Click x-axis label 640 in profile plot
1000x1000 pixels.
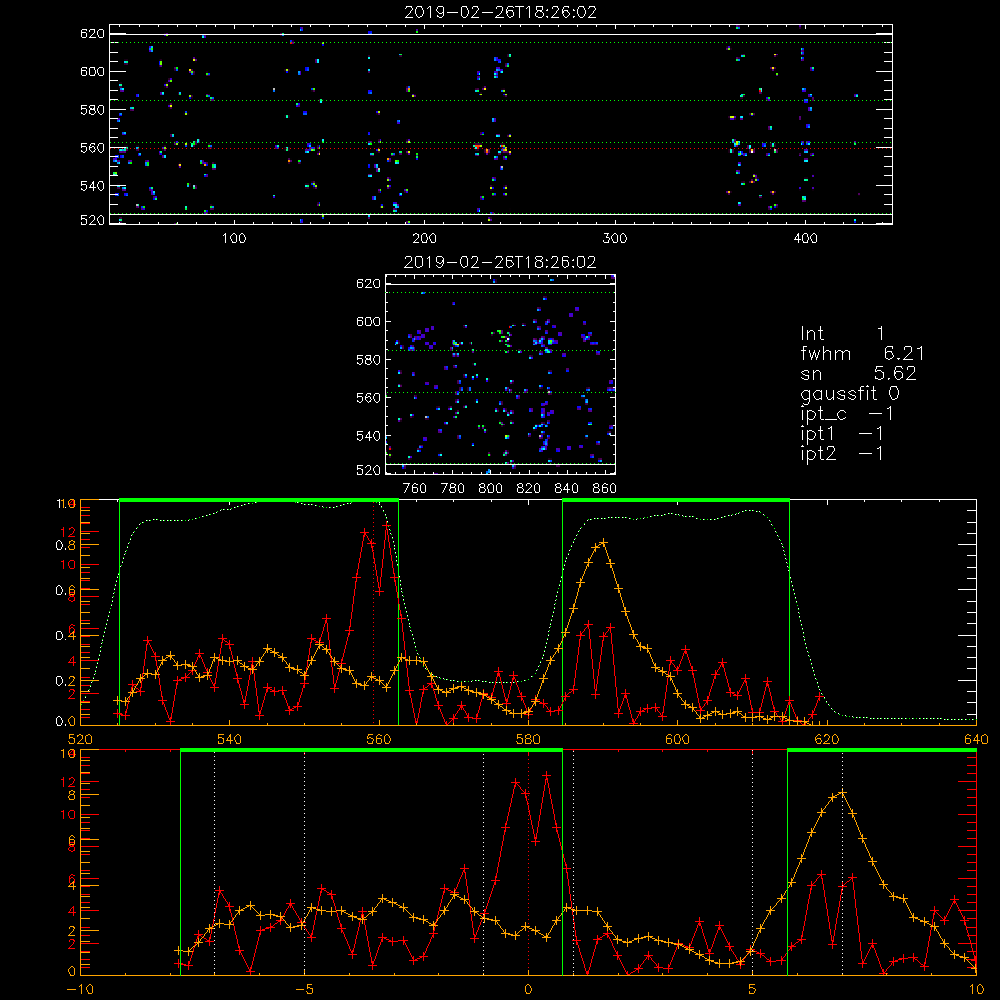click(976, 739)
